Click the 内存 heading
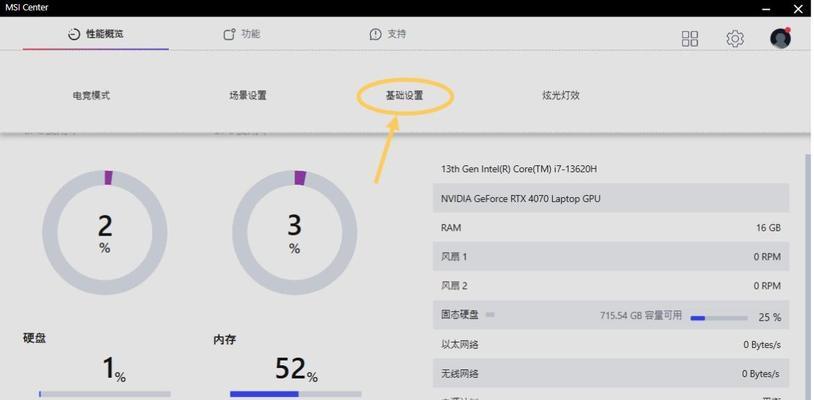This screenshot has width=814, height=400. tap(224, 340)
